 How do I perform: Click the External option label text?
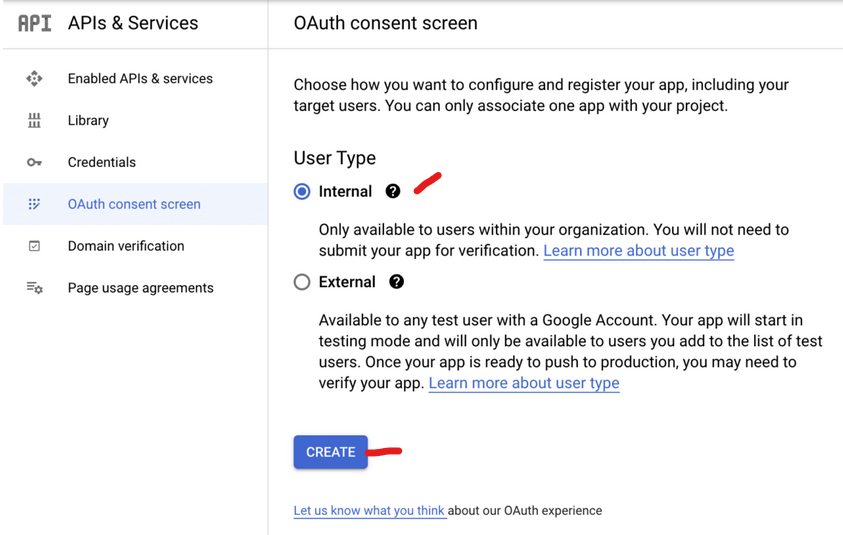347,282
